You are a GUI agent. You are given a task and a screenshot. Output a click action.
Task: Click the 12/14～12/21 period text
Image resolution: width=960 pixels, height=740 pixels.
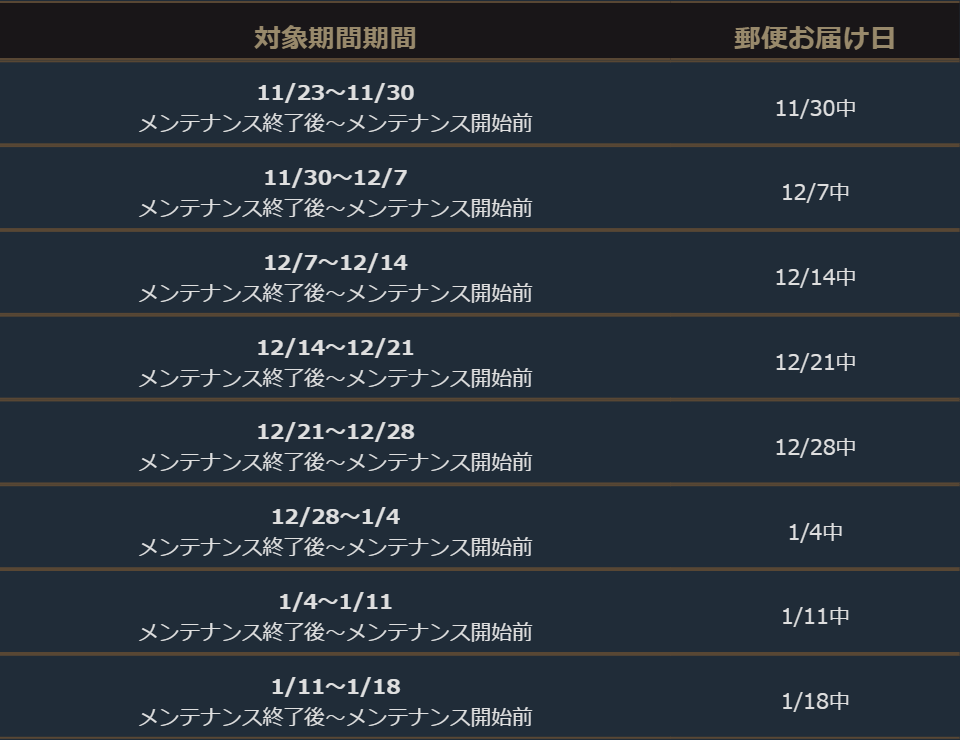pyautogui.click(x=335, y=348)
